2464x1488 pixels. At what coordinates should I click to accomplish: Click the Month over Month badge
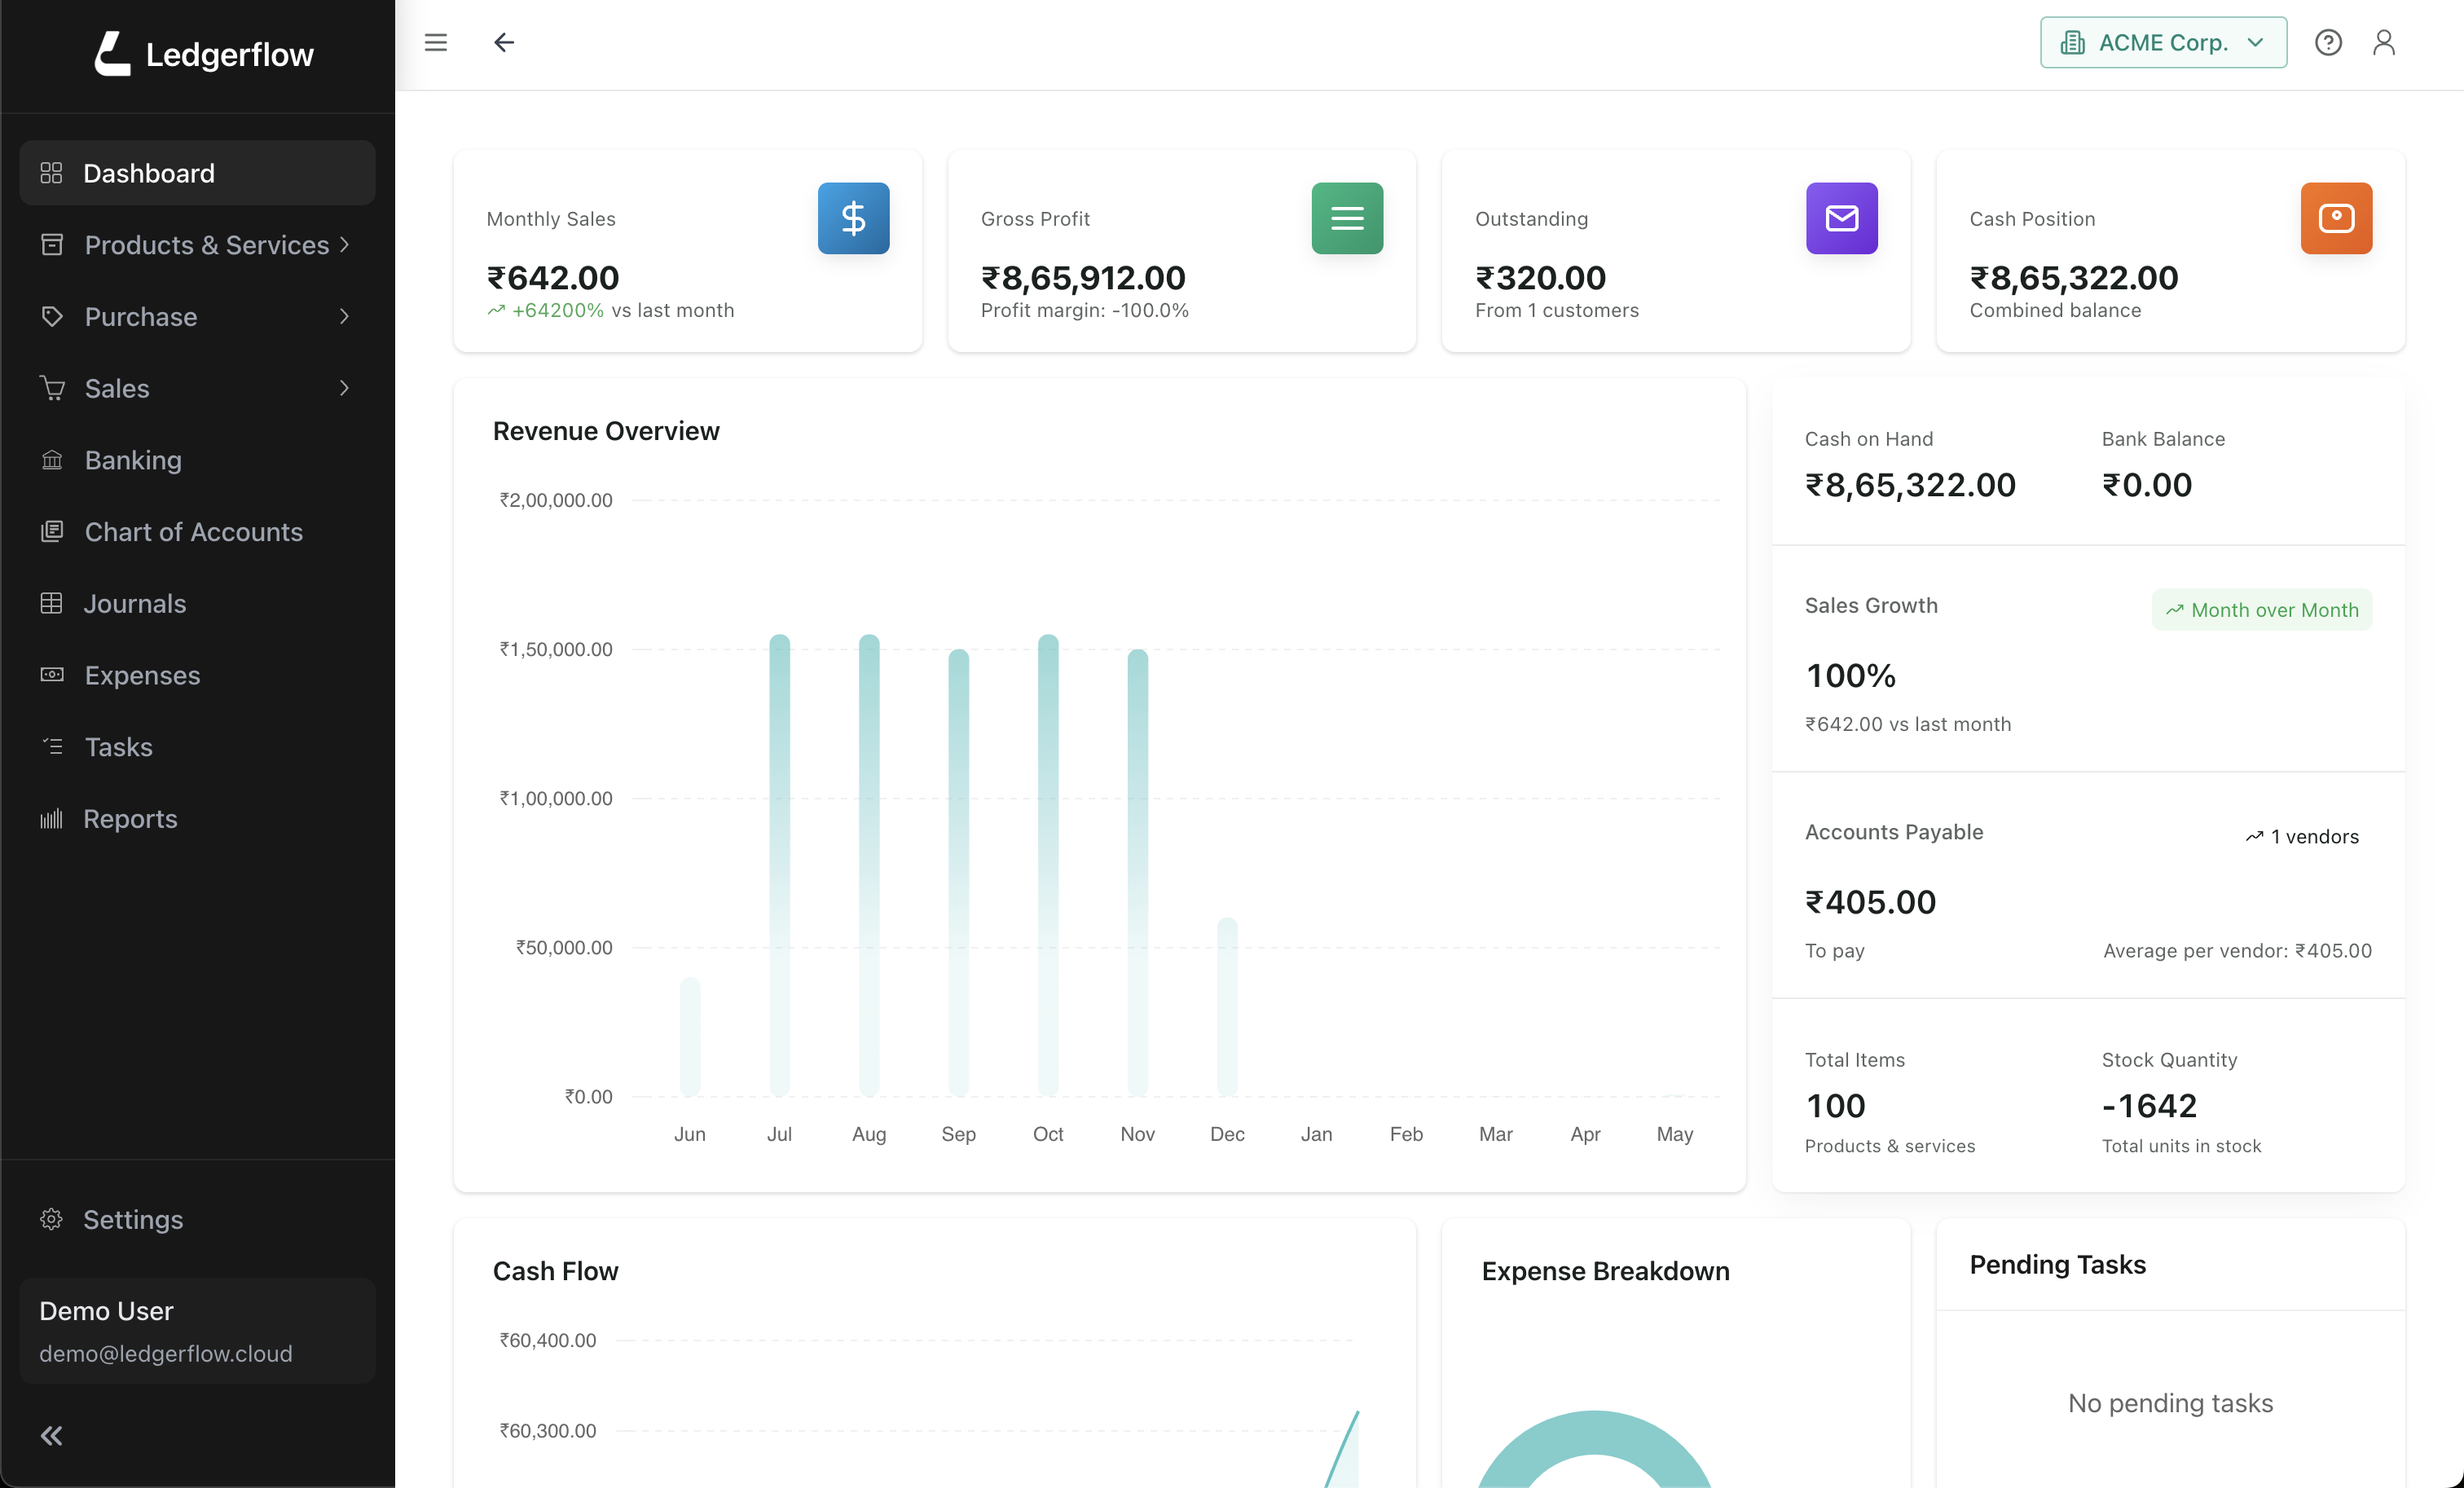coord(2262,609)
